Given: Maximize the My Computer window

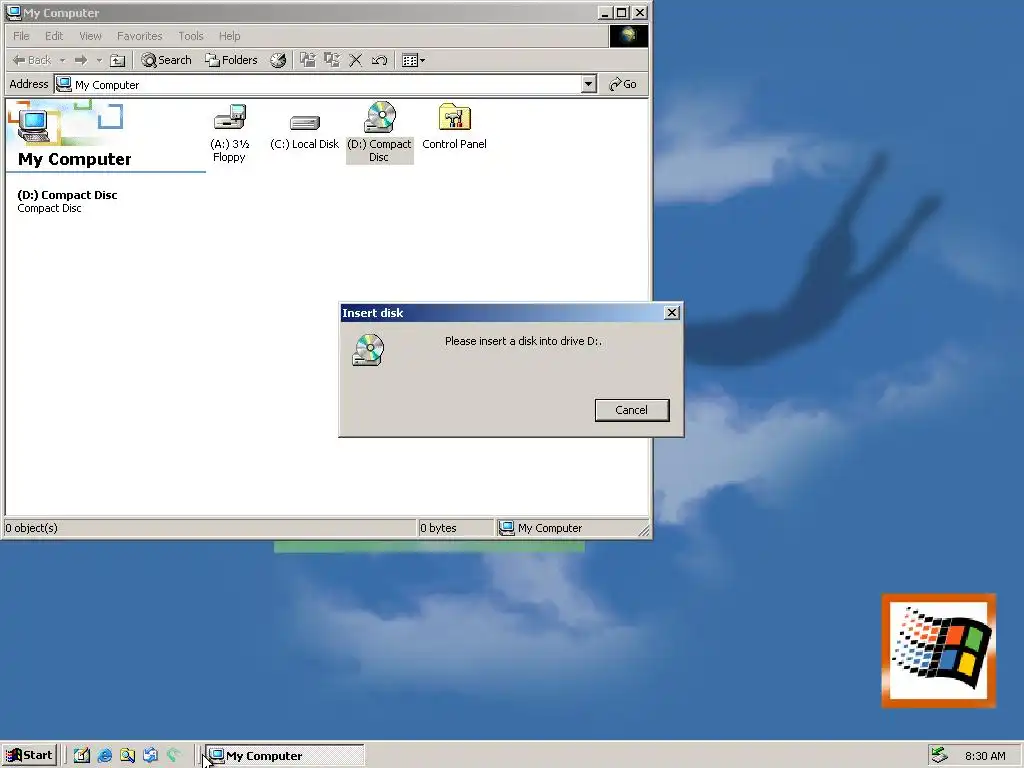Looking at the screenshot, I should pos(622,12).
